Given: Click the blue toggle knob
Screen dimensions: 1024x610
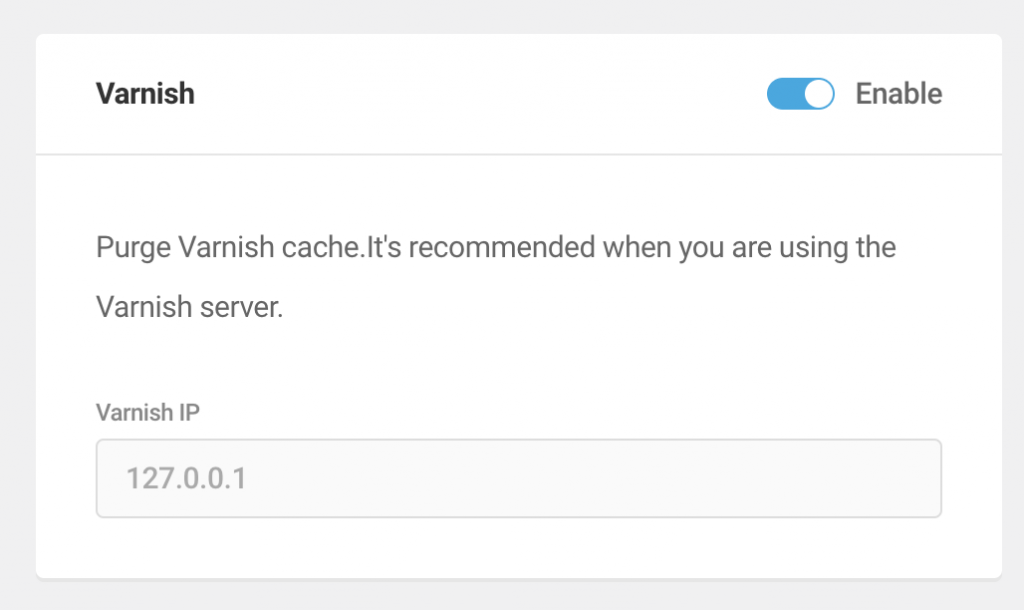Looking at the screenshot, I should click(816, 93).
